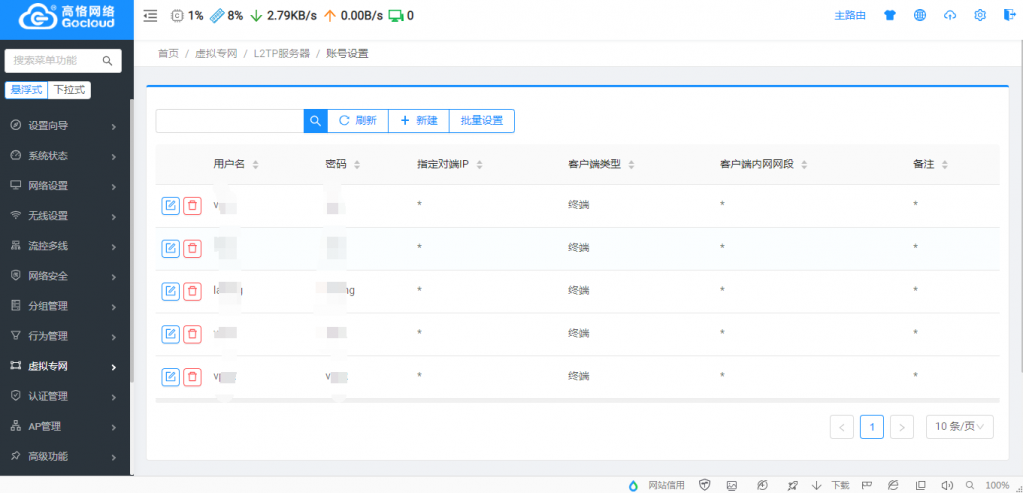Open the 10 条/页 page size dropdown
The height and width of the screenshot is (493, 1023).
click(x=959, y=428)
